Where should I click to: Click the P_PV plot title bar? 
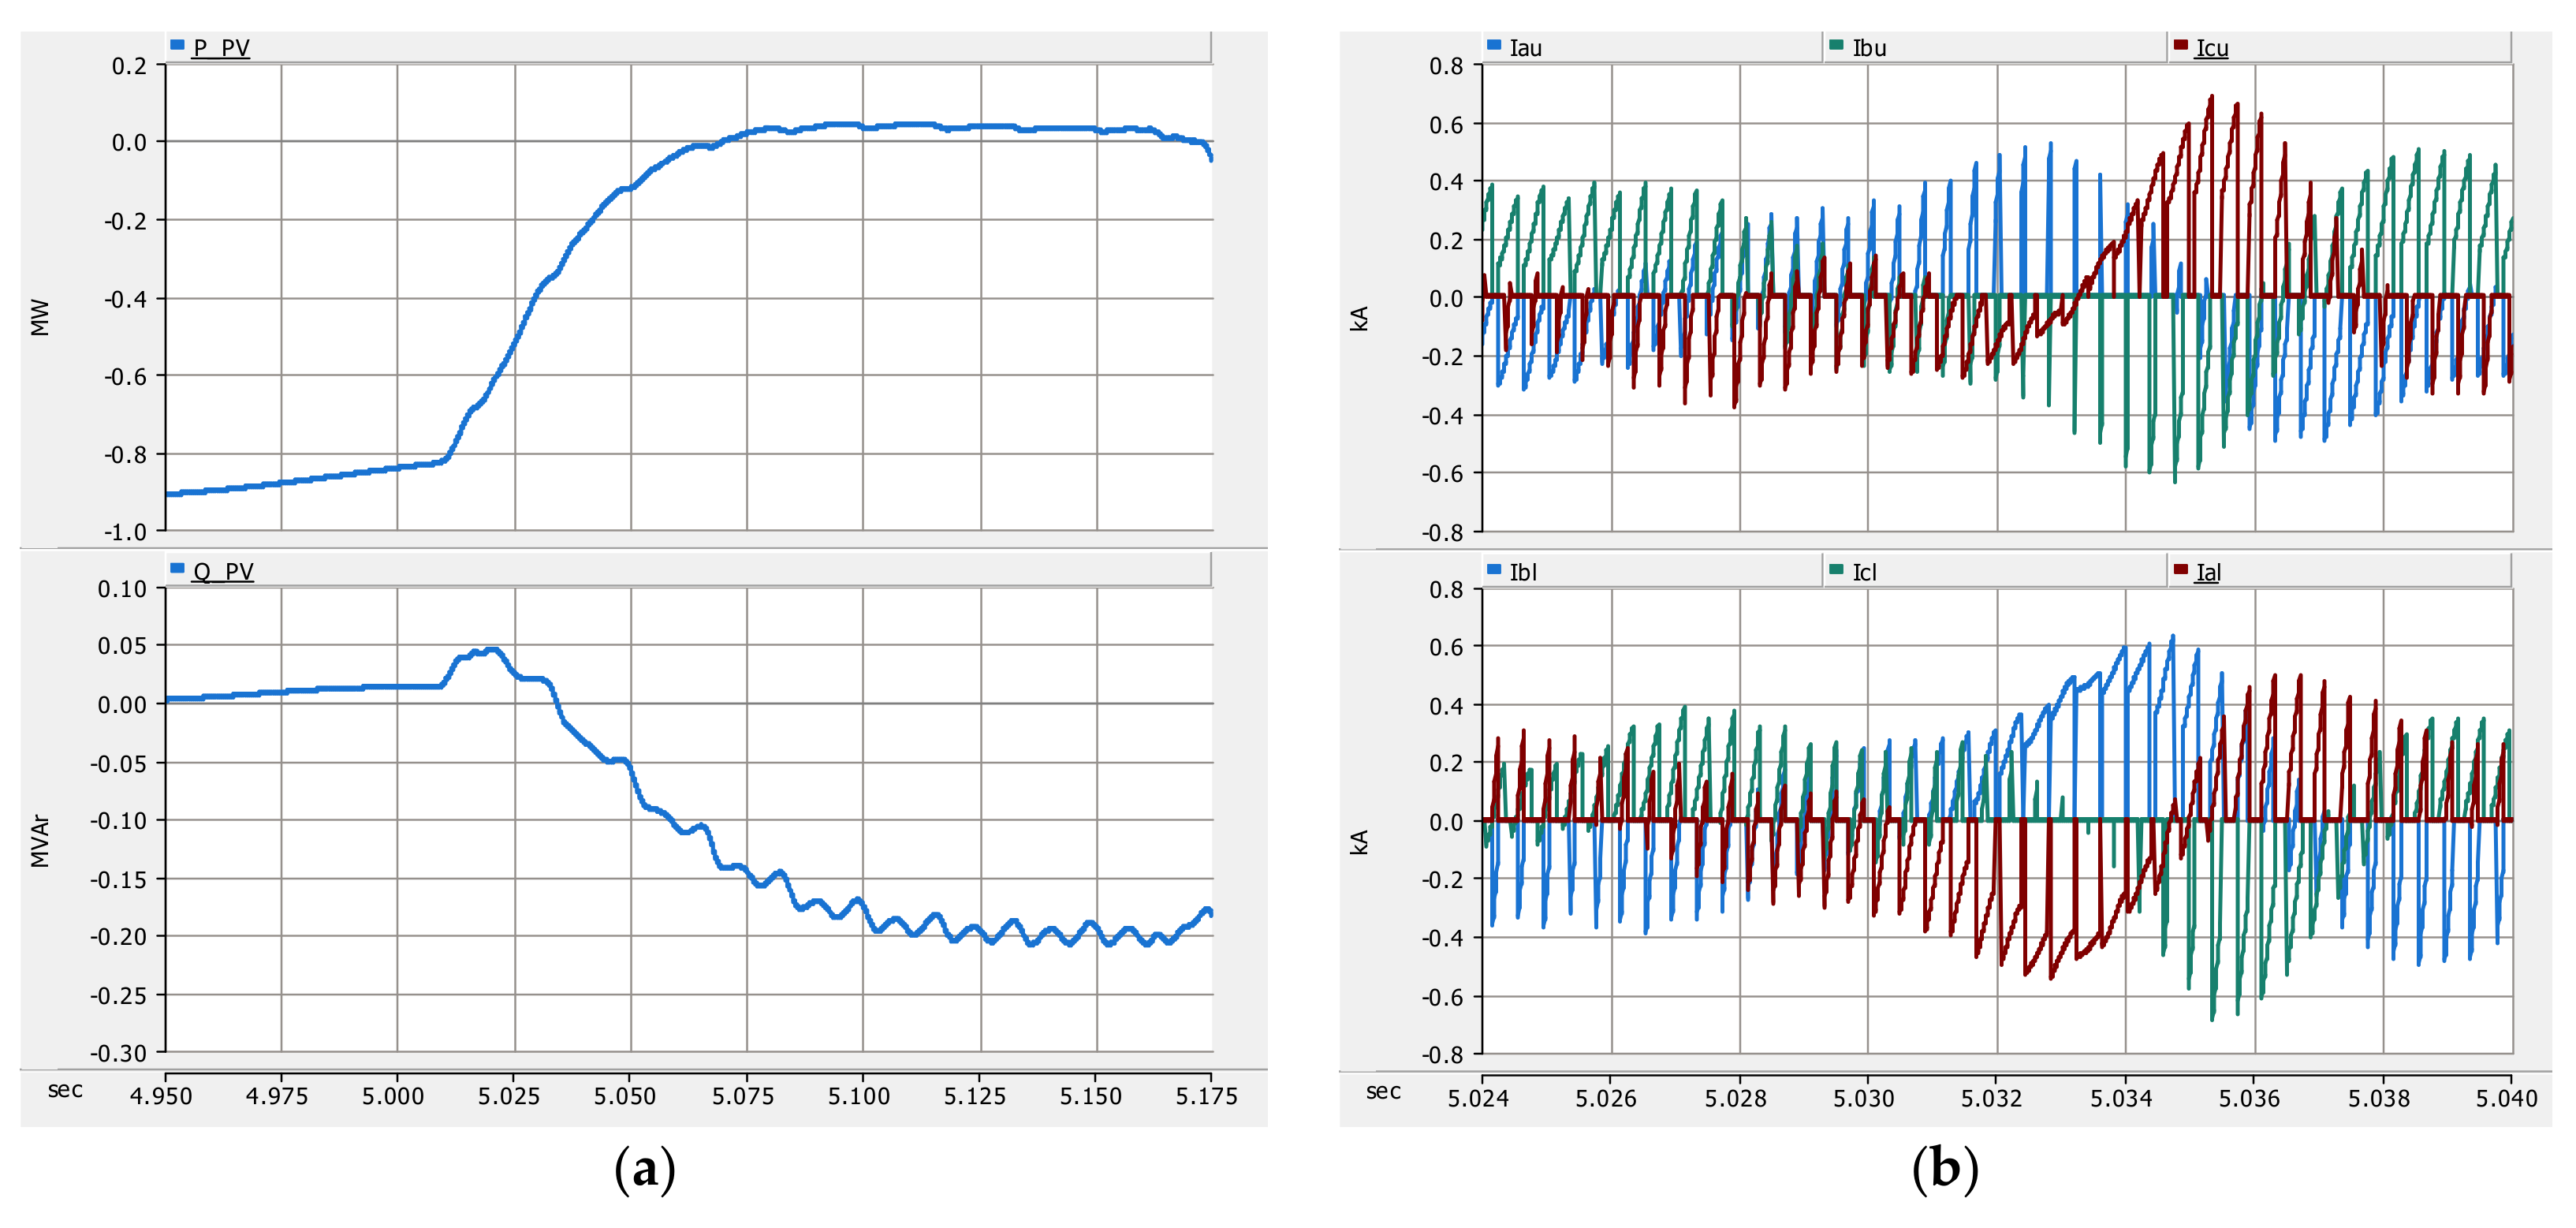700,46
